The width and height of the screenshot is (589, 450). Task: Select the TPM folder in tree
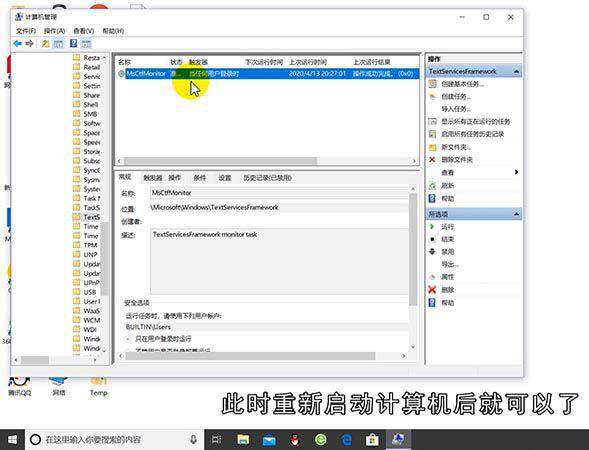pyautogui.click(x=85, y=245)
